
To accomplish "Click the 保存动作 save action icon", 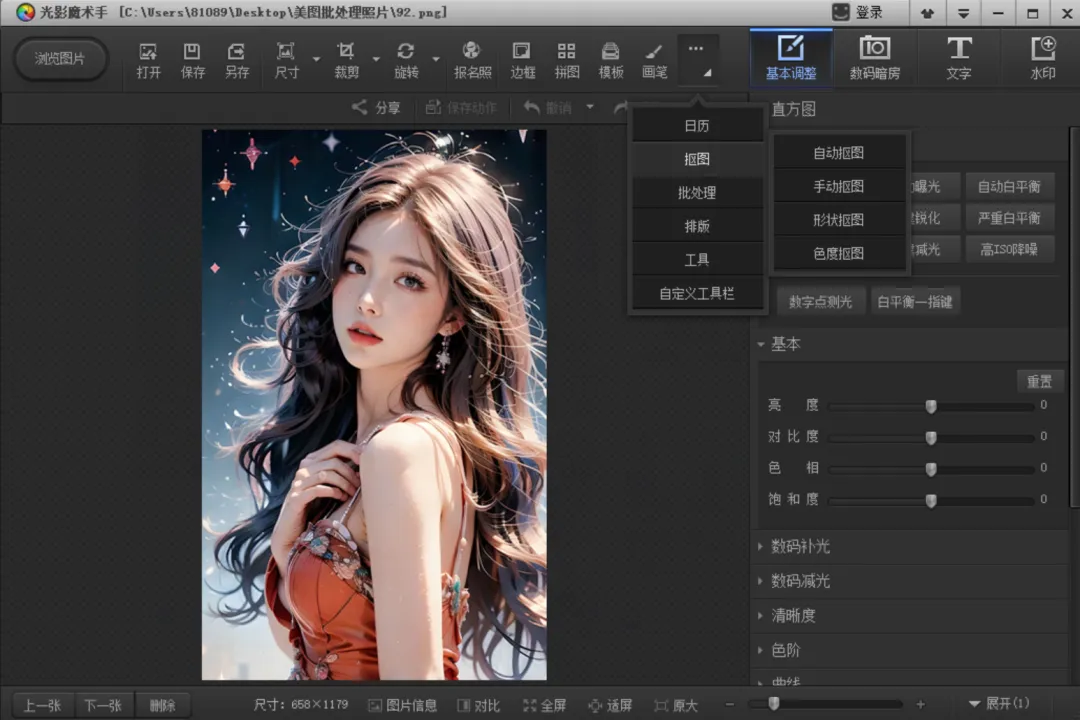I will (x=433, y=107).
